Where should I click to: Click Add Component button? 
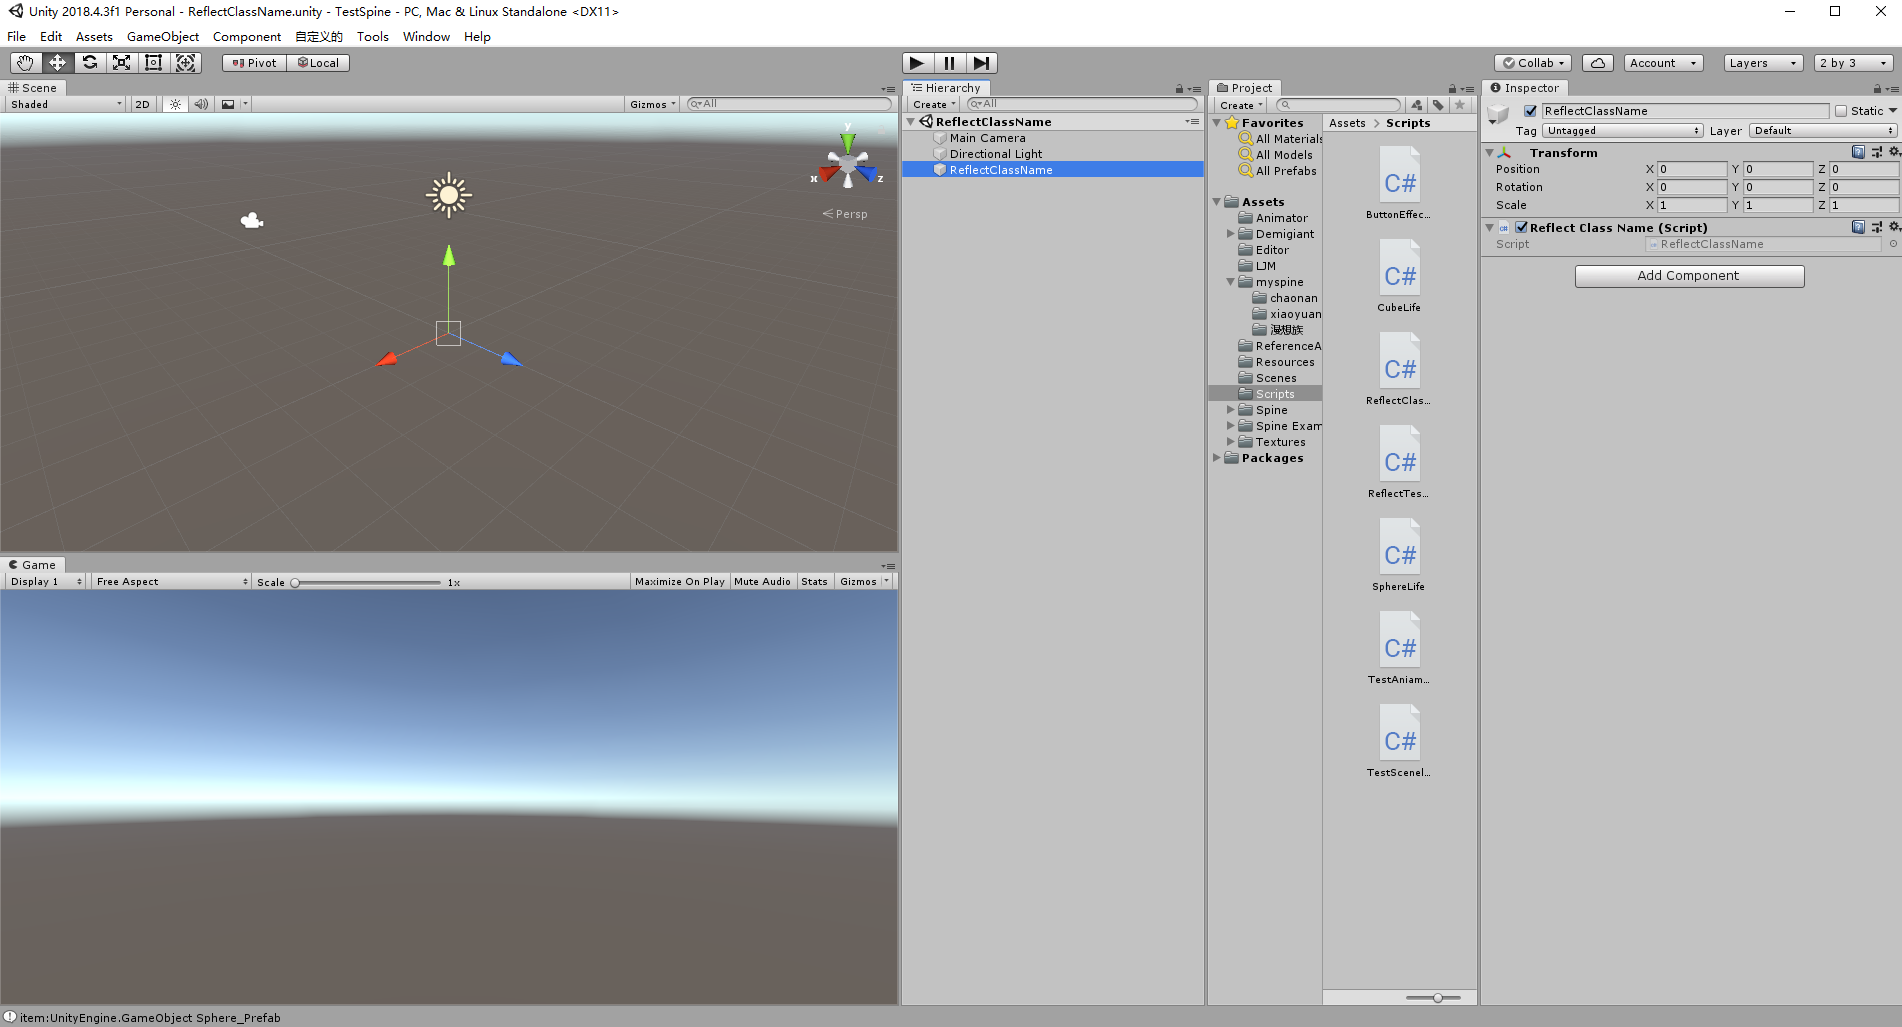point(1689,276)
